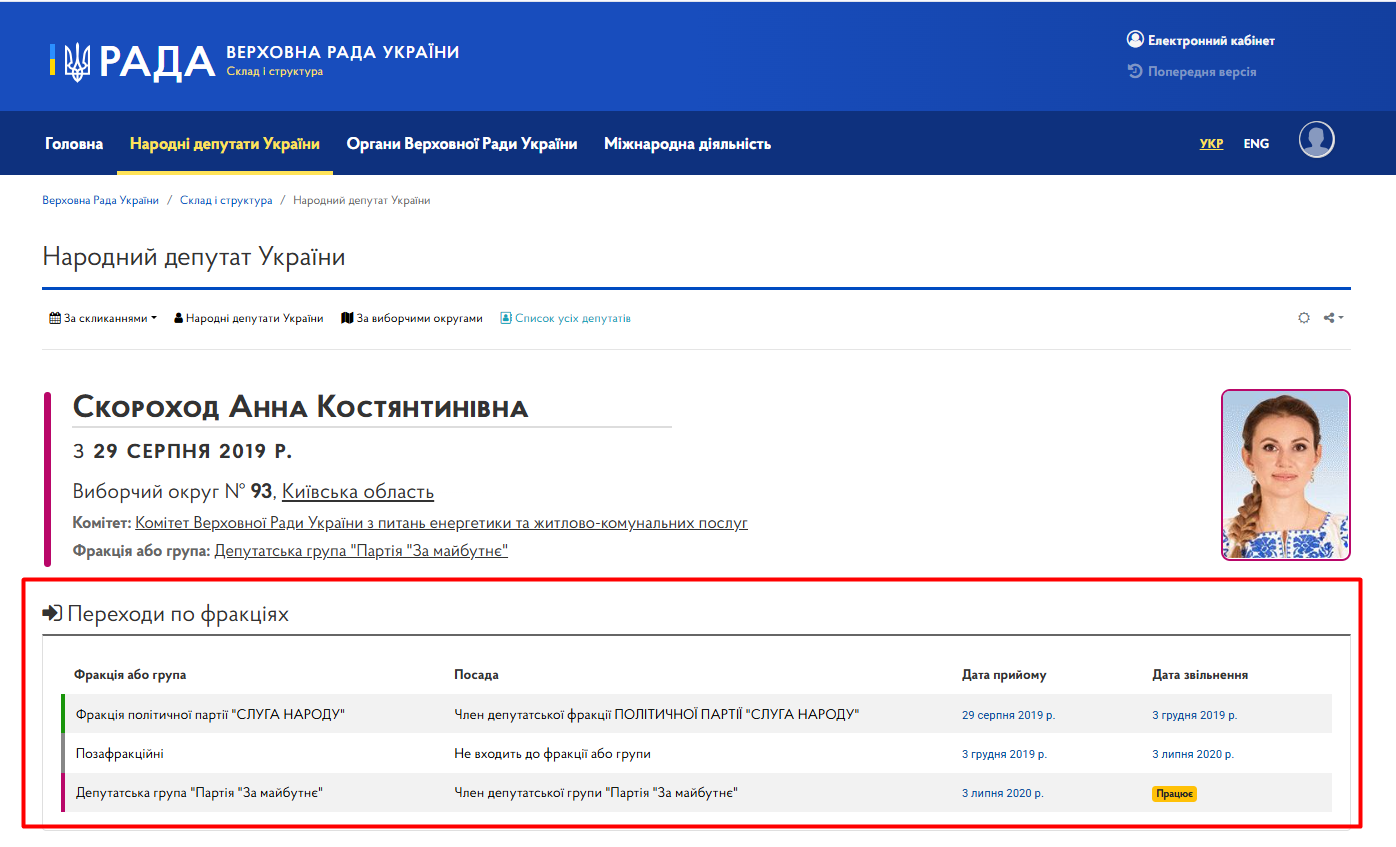This screenshot has width=1396, height=847.
Task: Open the share dropdown icon
Action: tap(1334, 318)
